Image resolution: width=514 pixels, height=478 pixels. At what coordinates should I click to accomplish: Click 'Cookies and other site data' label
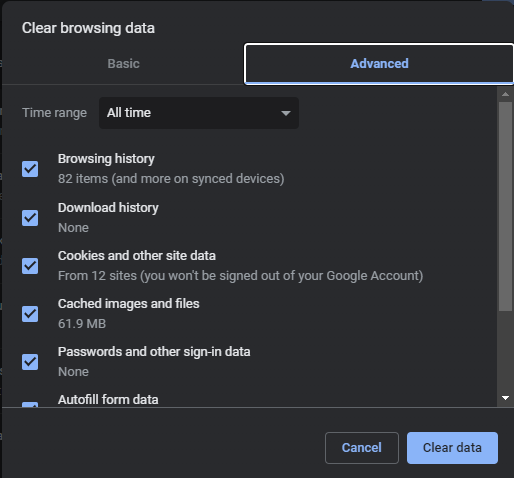pos(137,256)
